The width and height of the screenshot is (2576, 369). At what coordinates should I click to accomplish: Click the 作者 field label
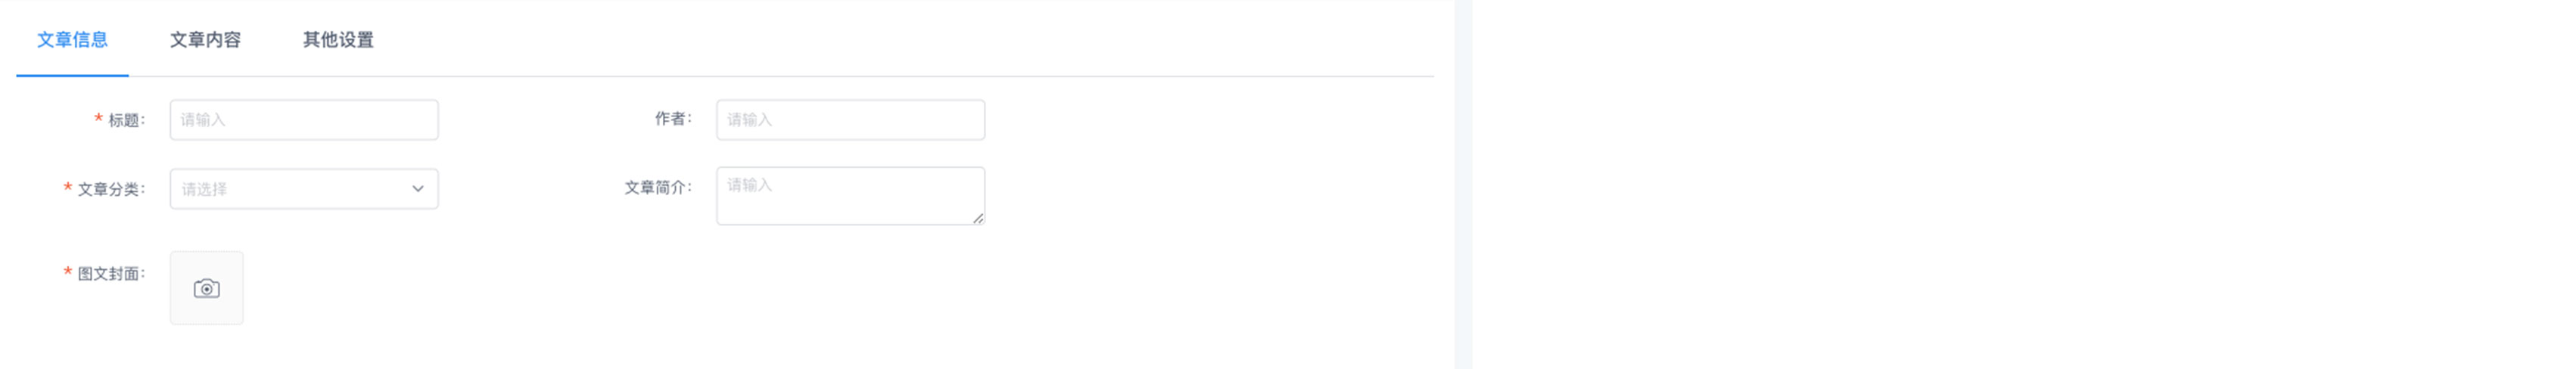click(x=673, y=119)
